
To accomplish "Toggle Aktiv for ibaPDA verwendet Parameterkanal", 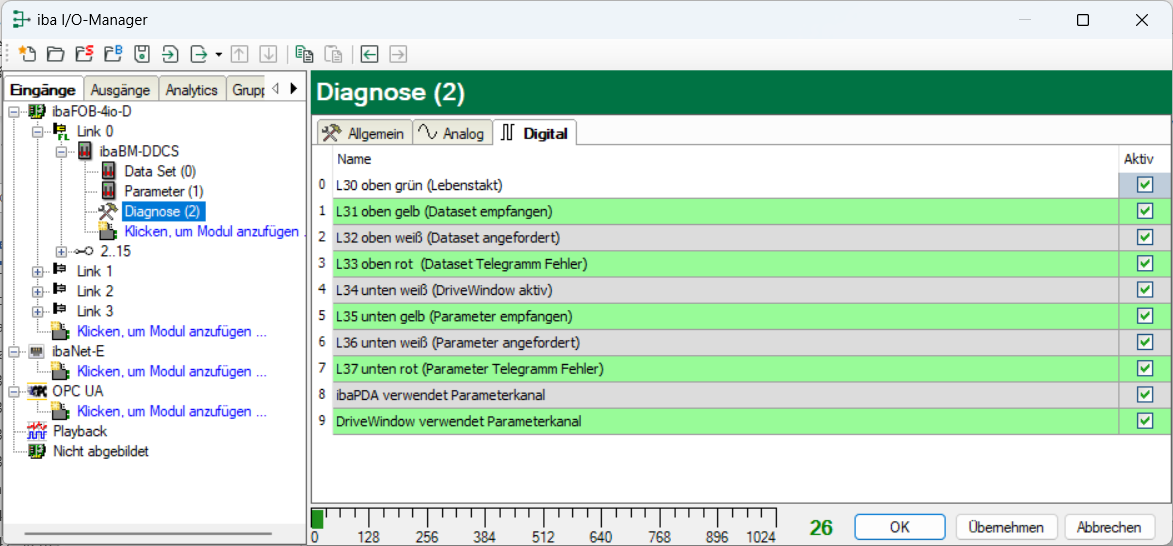I will click(x=1144, y=394).
